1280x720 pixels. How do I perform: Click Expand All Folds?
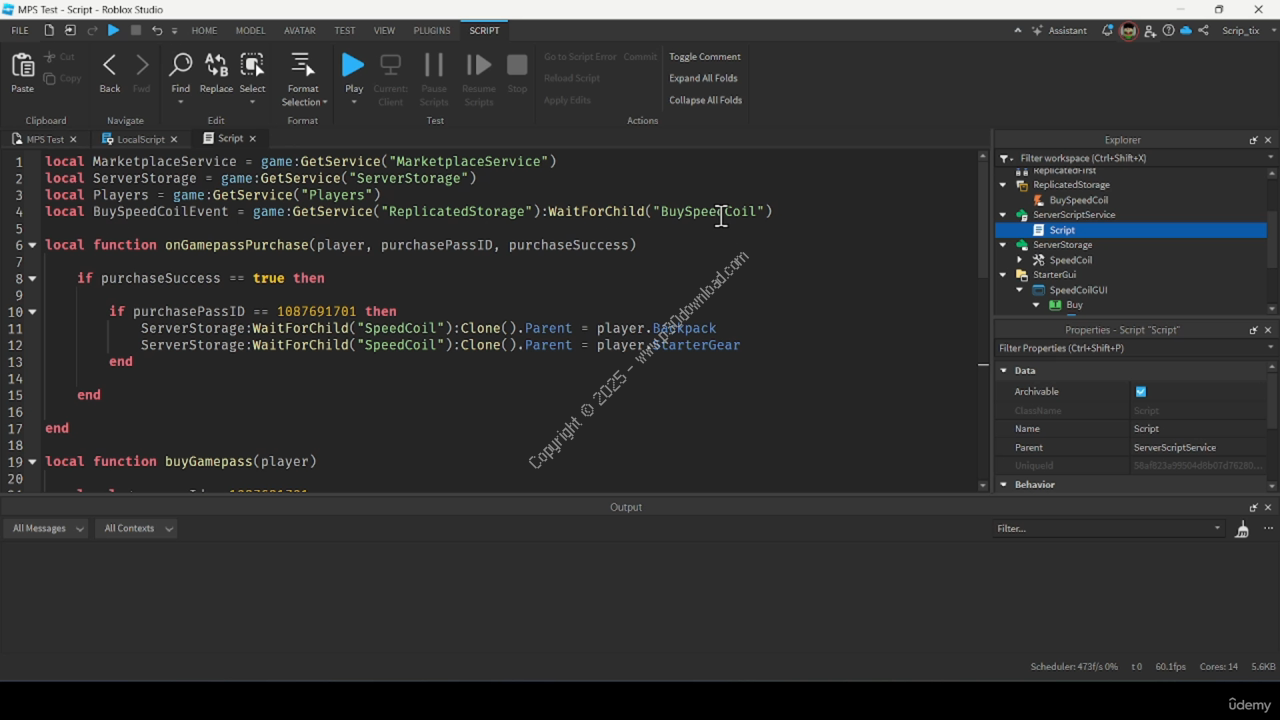click(x=703, y=78)
